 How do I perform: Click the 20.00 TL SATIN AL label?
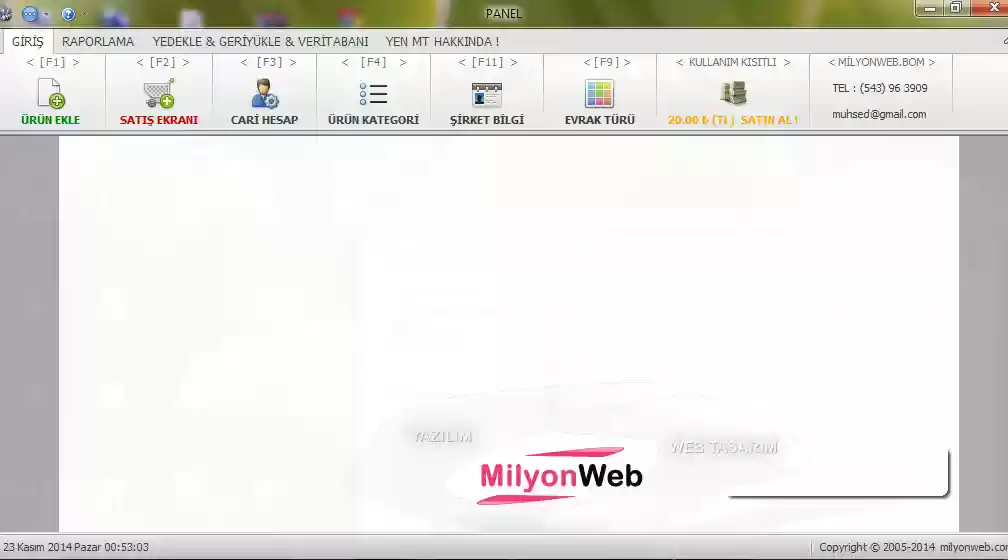(733, 120)
